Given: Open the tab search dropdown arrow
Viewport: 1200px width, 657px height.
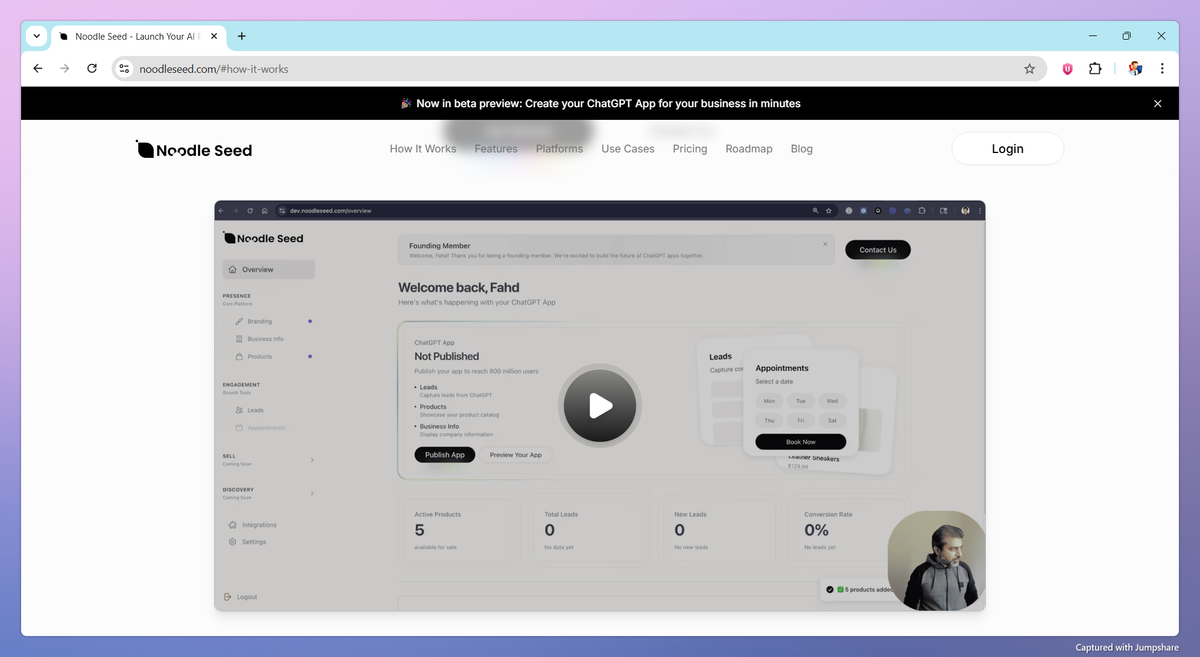Looking at the screenshot, I should coord(37,36).
